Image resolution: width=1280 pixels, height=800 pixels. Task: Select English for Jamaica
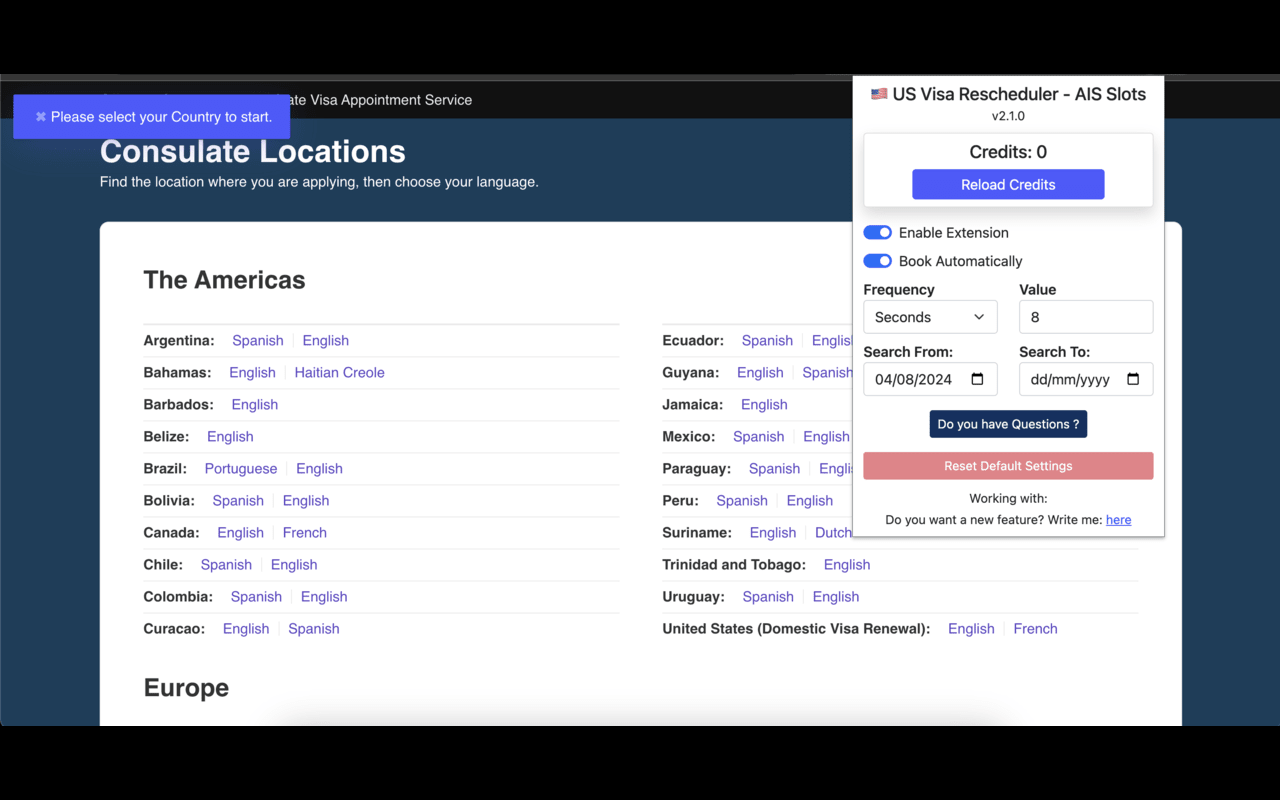click(764, 405)
